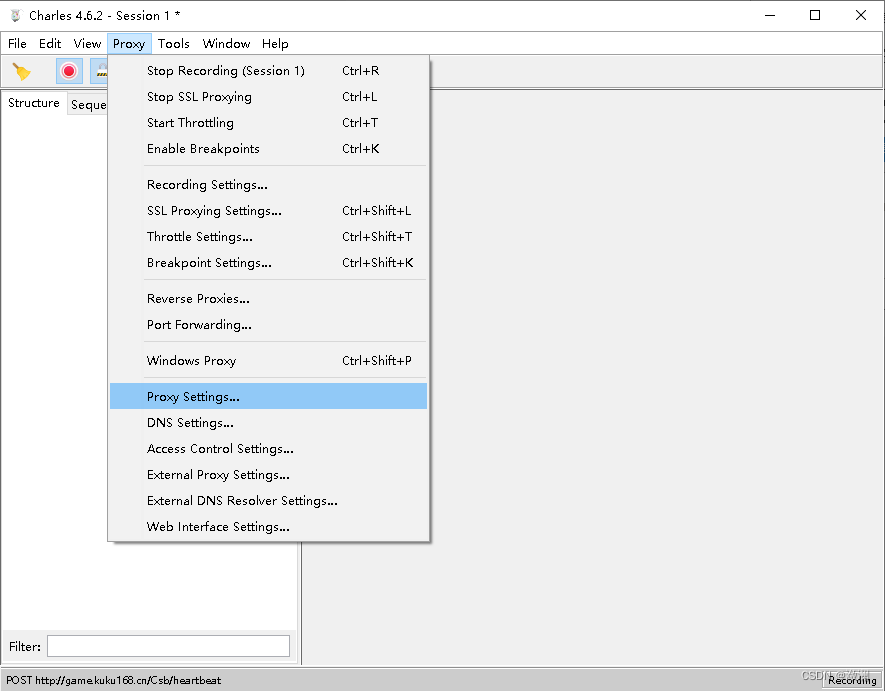The width and height of the screenshot is (885, 691).
Task: Choose Stop Recording (Session 1)
Action: [x=269, y=71]
